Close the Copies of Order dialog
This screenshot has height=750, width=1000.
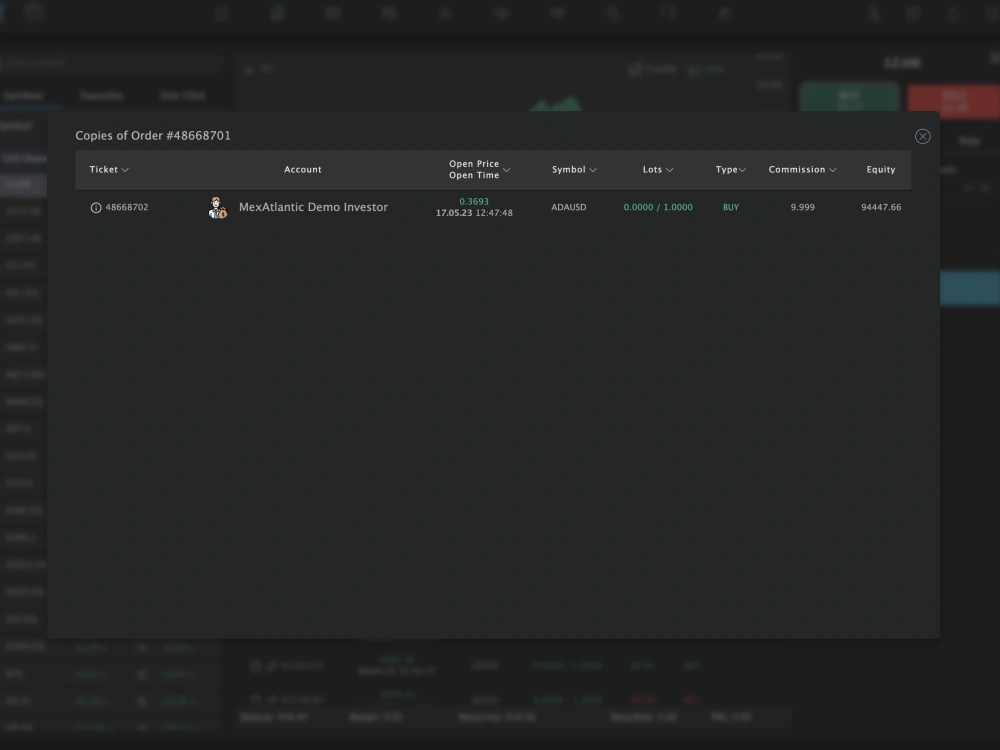pos(922,136)
